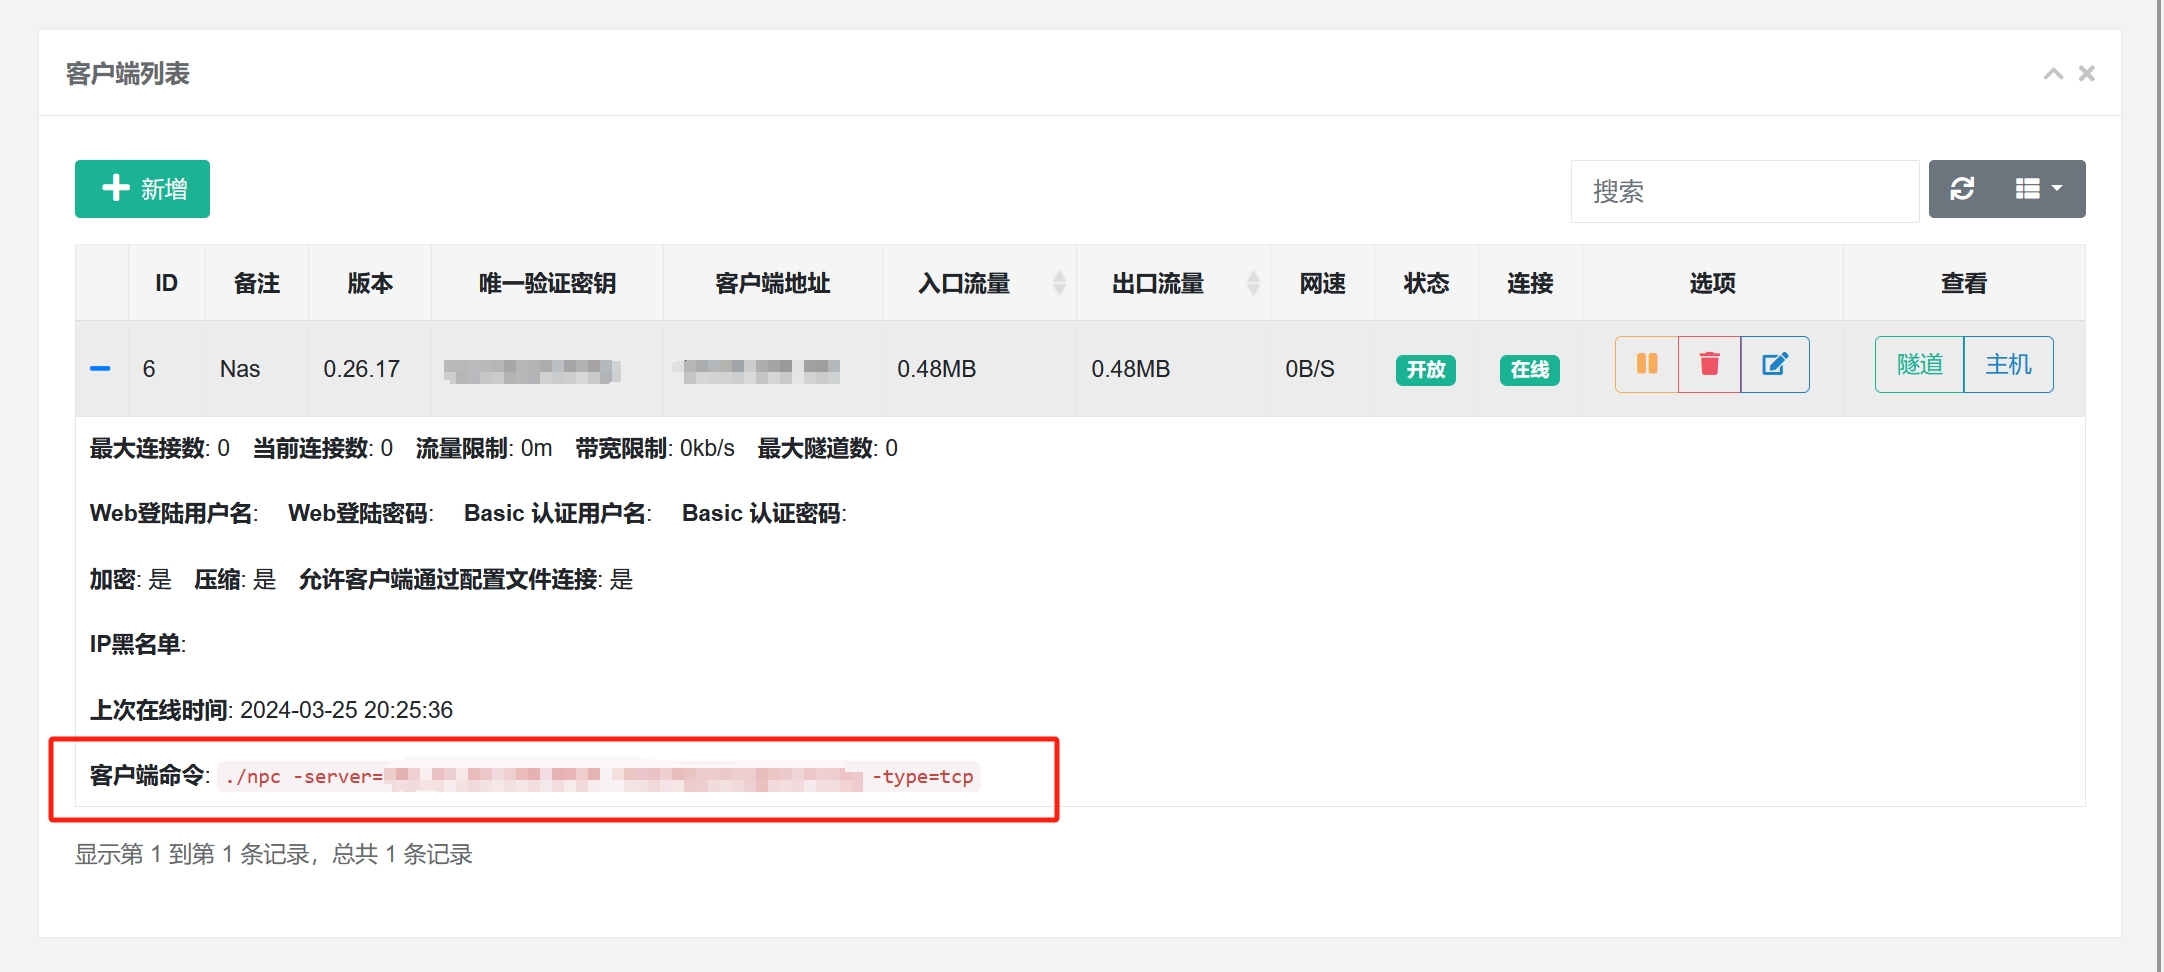Delete the Nas client with trash icon
Screen dimensions: 2164x972
[1709, 364]
